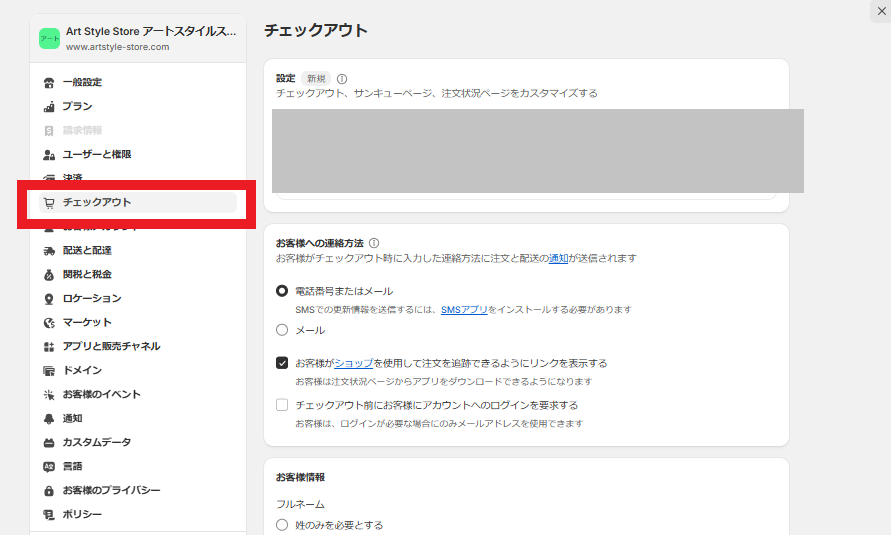
Task: Select the 電話番号またはメール radio option
Action: [x=282, y=291]
